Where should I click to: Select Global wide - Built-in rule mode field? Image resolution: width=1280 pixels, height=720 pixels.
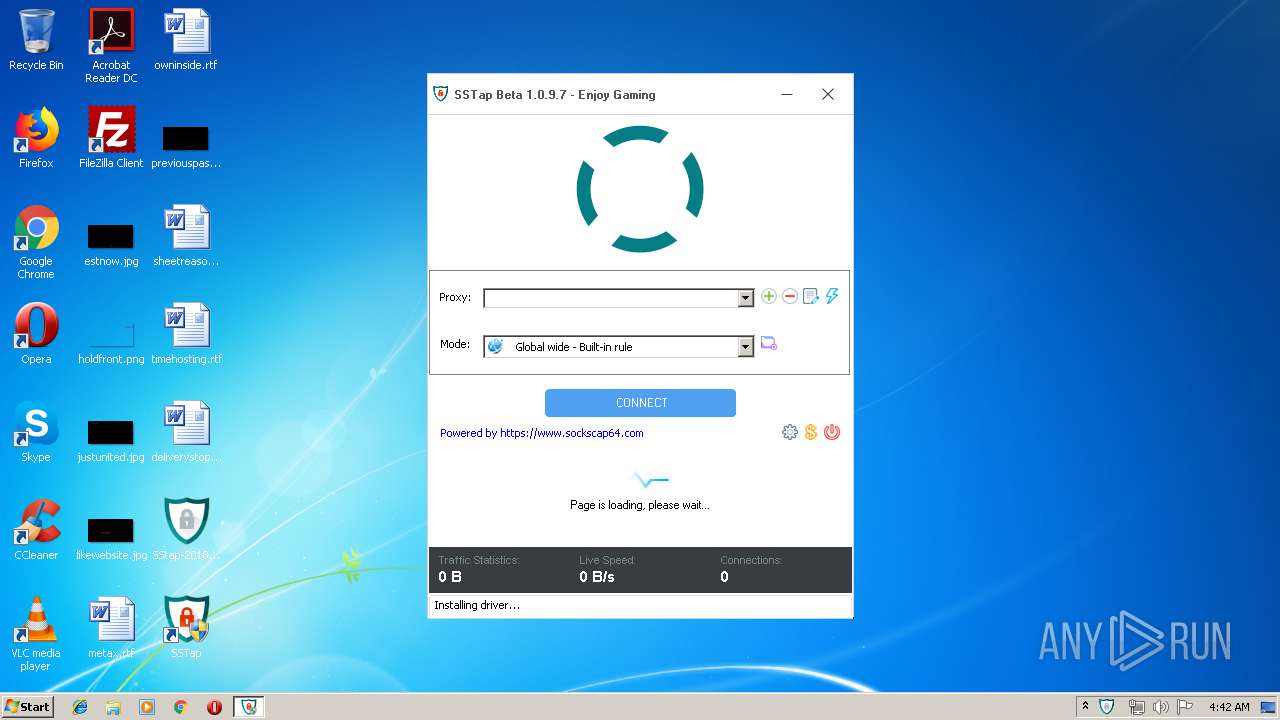coord(611,347)
